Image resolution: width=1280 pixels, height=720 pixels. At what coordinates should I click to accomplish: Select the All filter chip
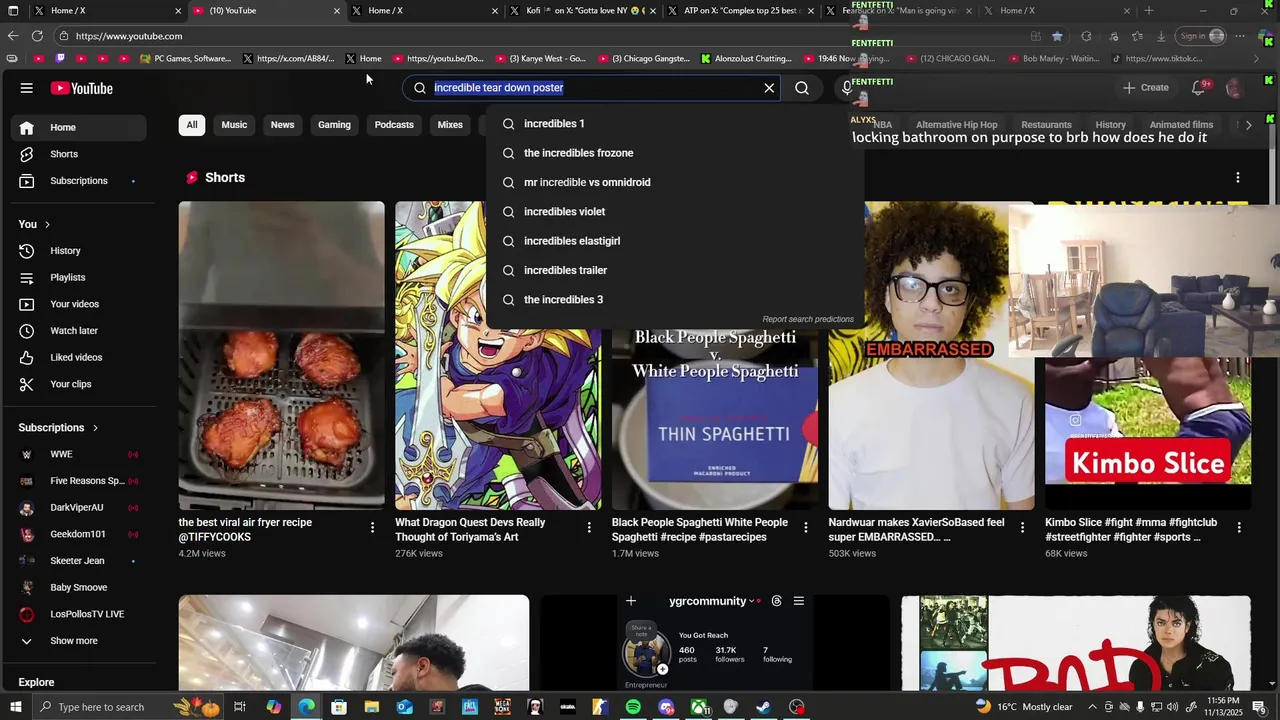pyautogui.click(x=192, y=125)
